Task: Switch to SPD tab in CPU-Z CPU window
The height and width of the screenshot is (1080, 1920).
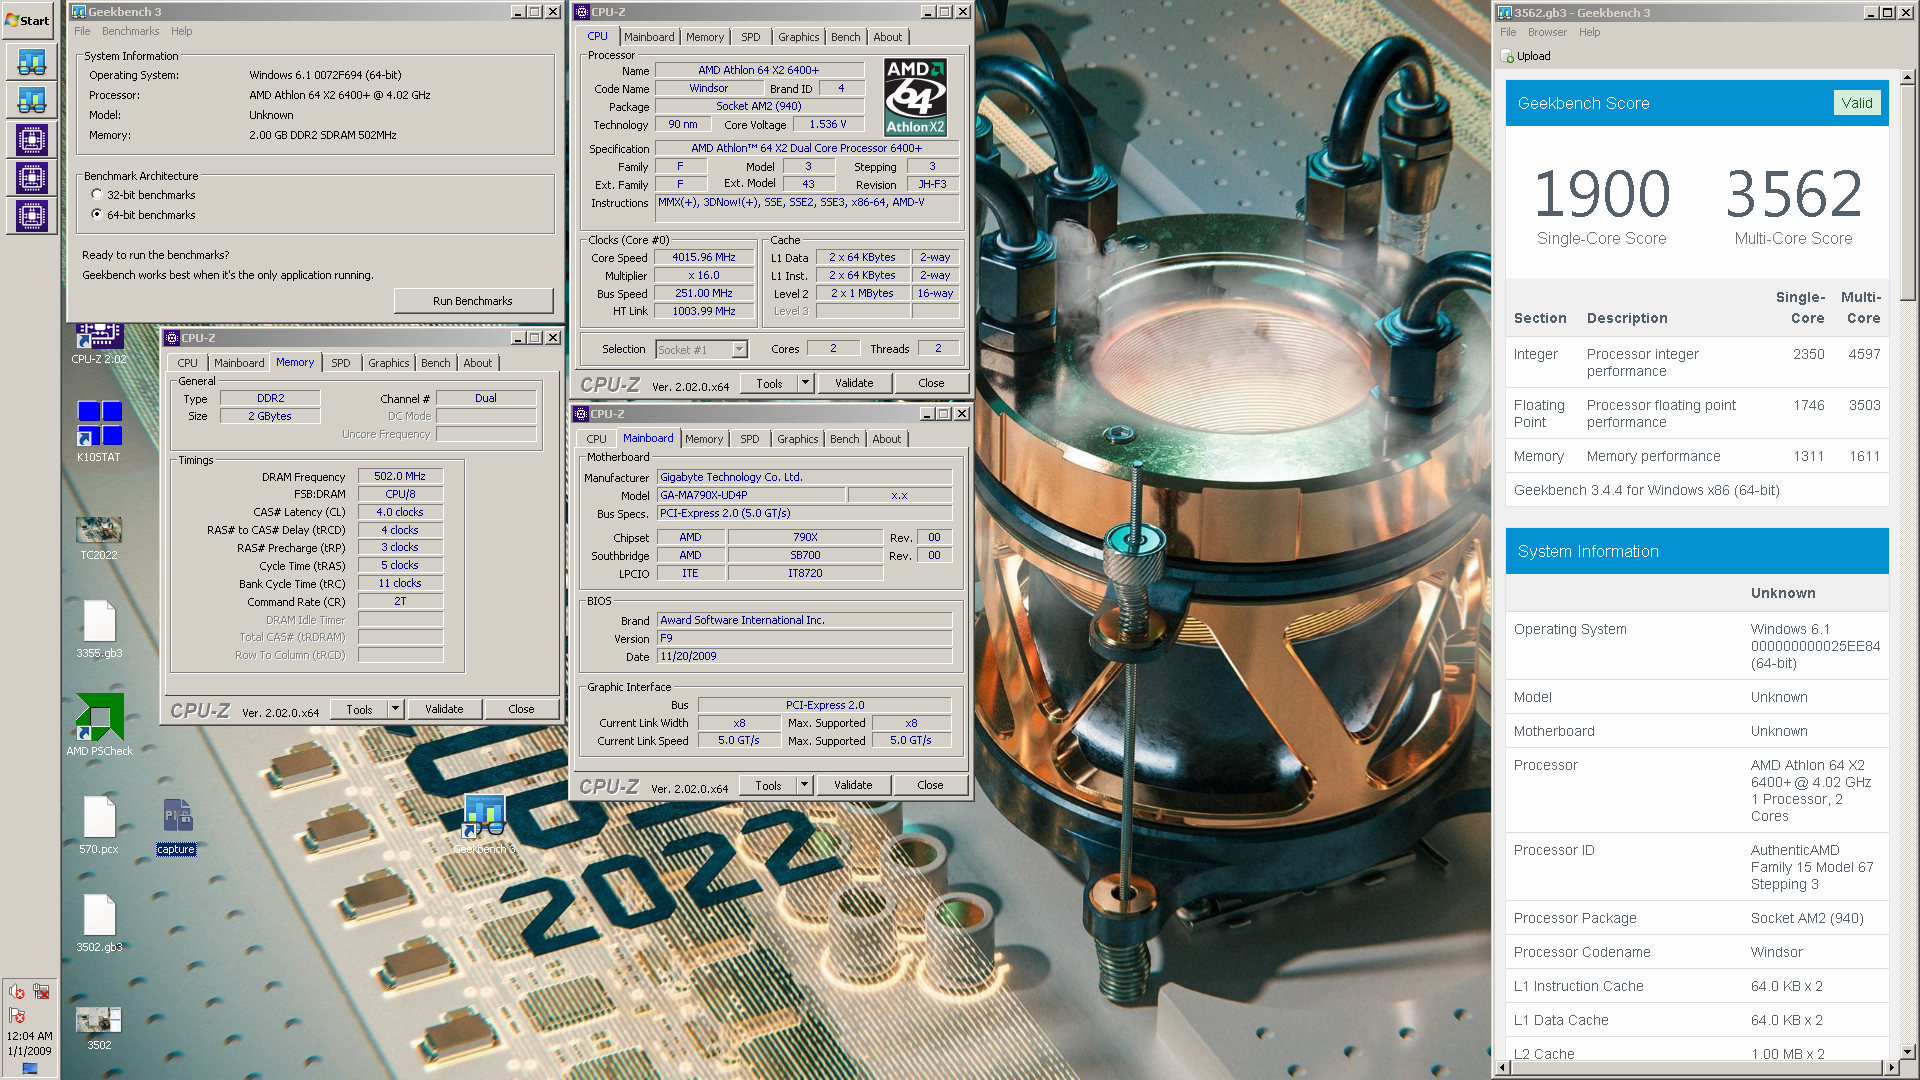Action: [x=751, y=37]
